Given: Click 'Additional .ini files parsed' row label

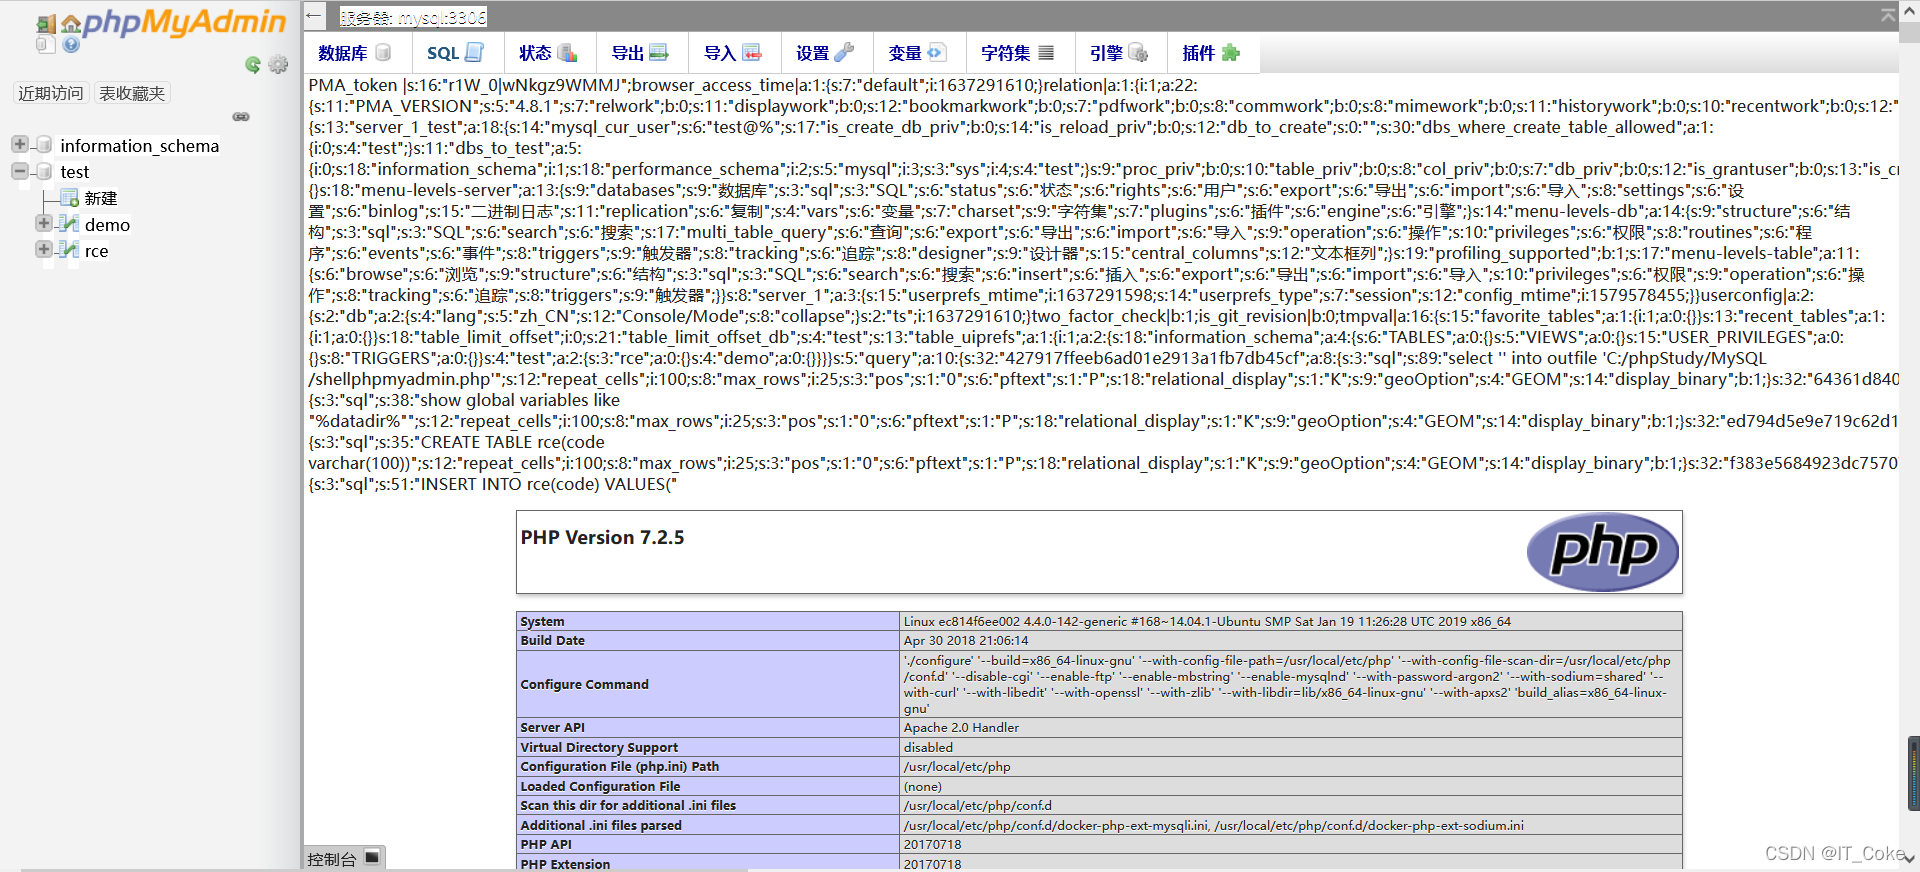Looking at the screenshot, I should [601, 825].
